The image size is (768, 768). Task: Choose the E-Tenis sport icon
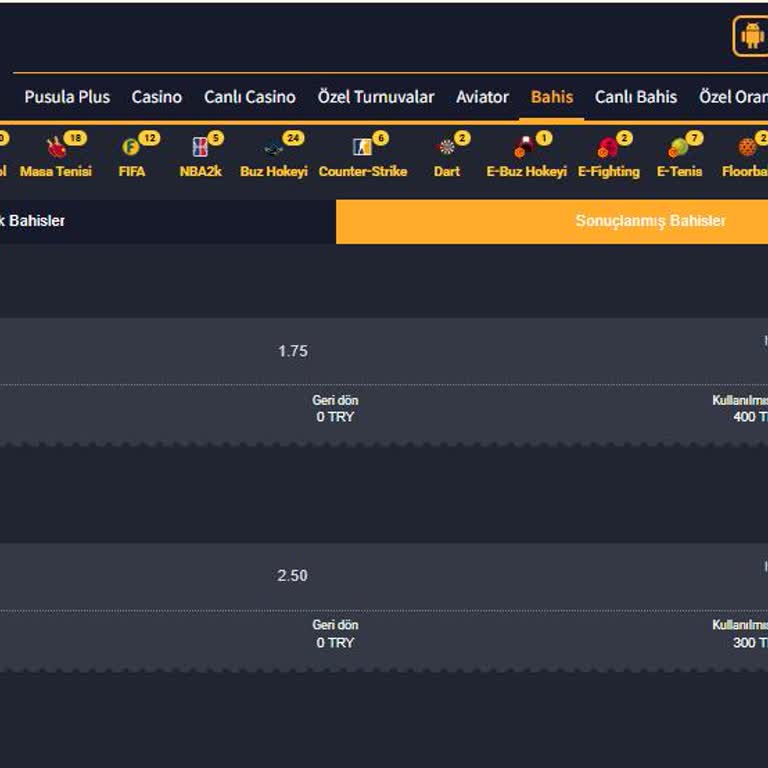pyautogui.click(x=679, y=149)
